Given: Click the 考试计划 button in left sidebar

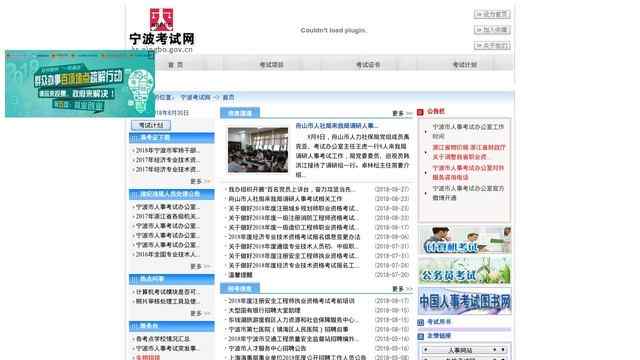Looking at the screenshot, I should coord(151,125).
